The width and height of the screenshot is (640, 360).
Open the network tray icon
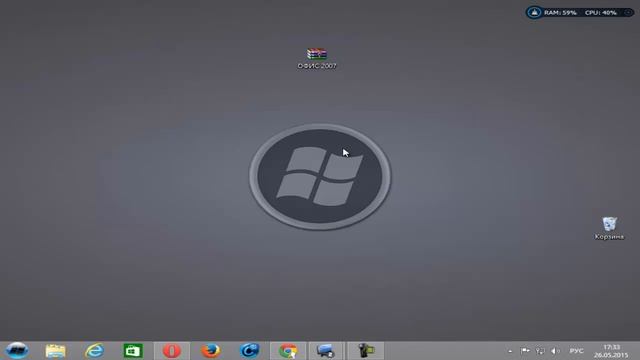coord(540,351)
